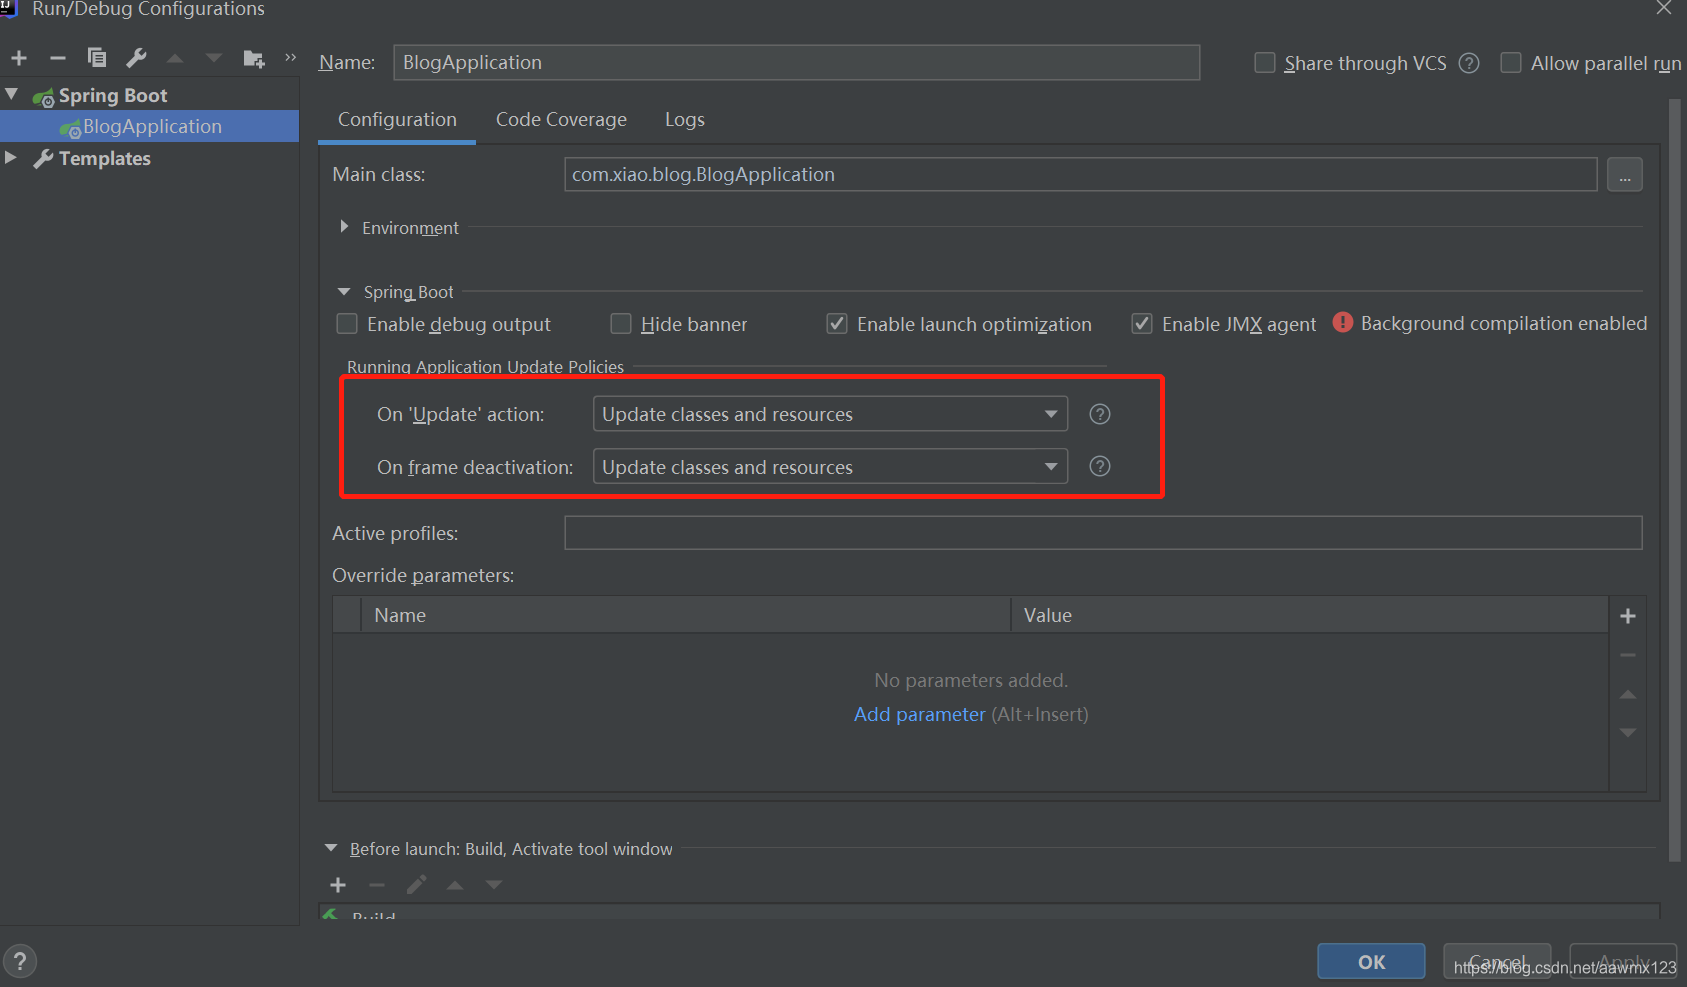This screenshot has height=987, width=1687.
Task: Switch to Code Coverage tab
Action: (561, 120)
